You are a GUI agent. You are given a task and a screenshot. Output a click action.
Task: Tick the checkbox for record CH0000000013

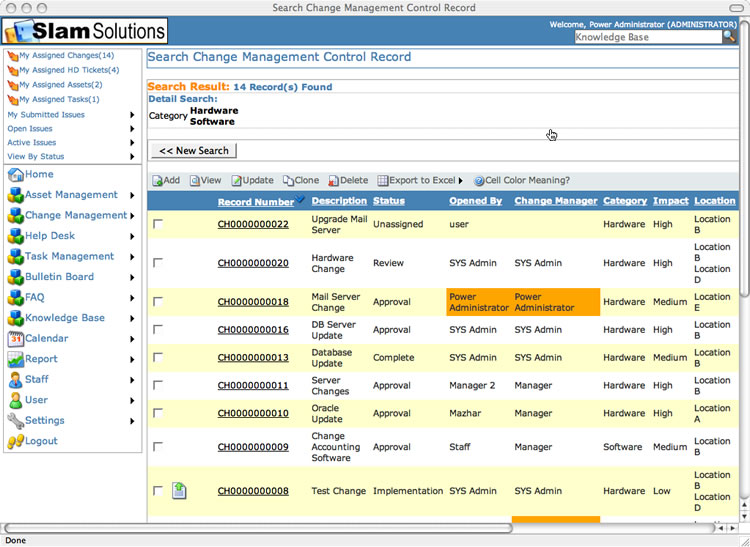[x=158, y=357]
